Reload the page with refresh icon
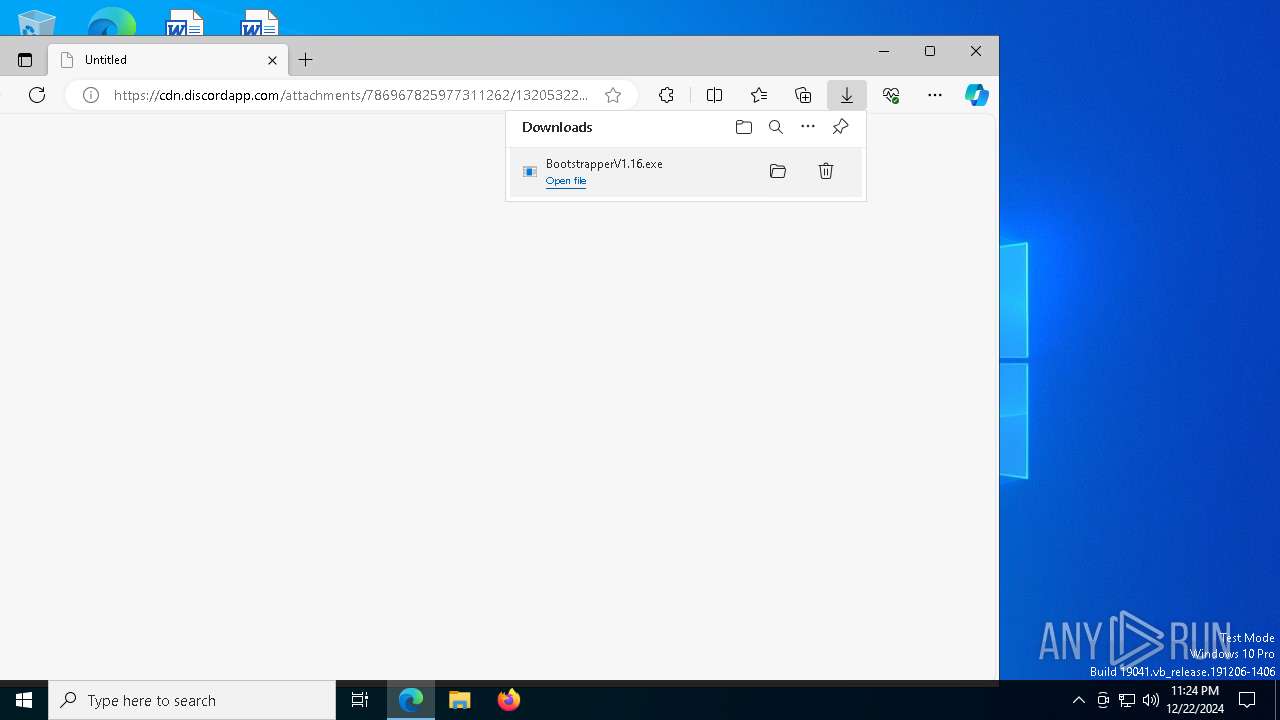 (x=37, y=95)
